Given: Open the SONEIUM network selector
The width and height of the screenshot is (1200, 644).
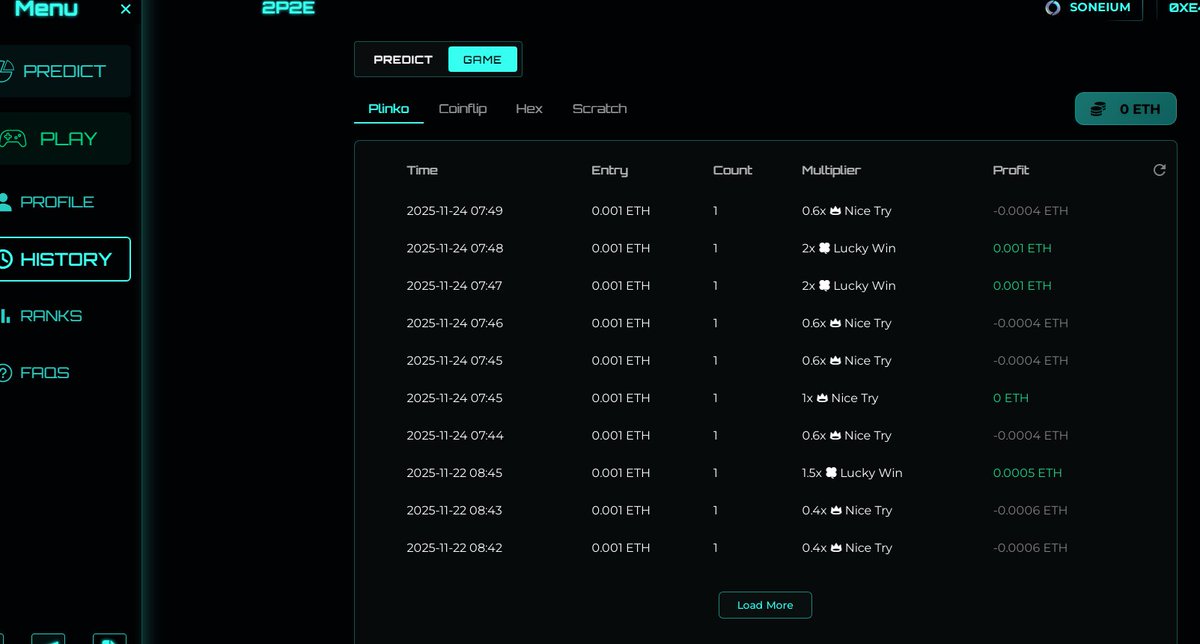Looking at the screenshot, I should [x=1089, y=8].
